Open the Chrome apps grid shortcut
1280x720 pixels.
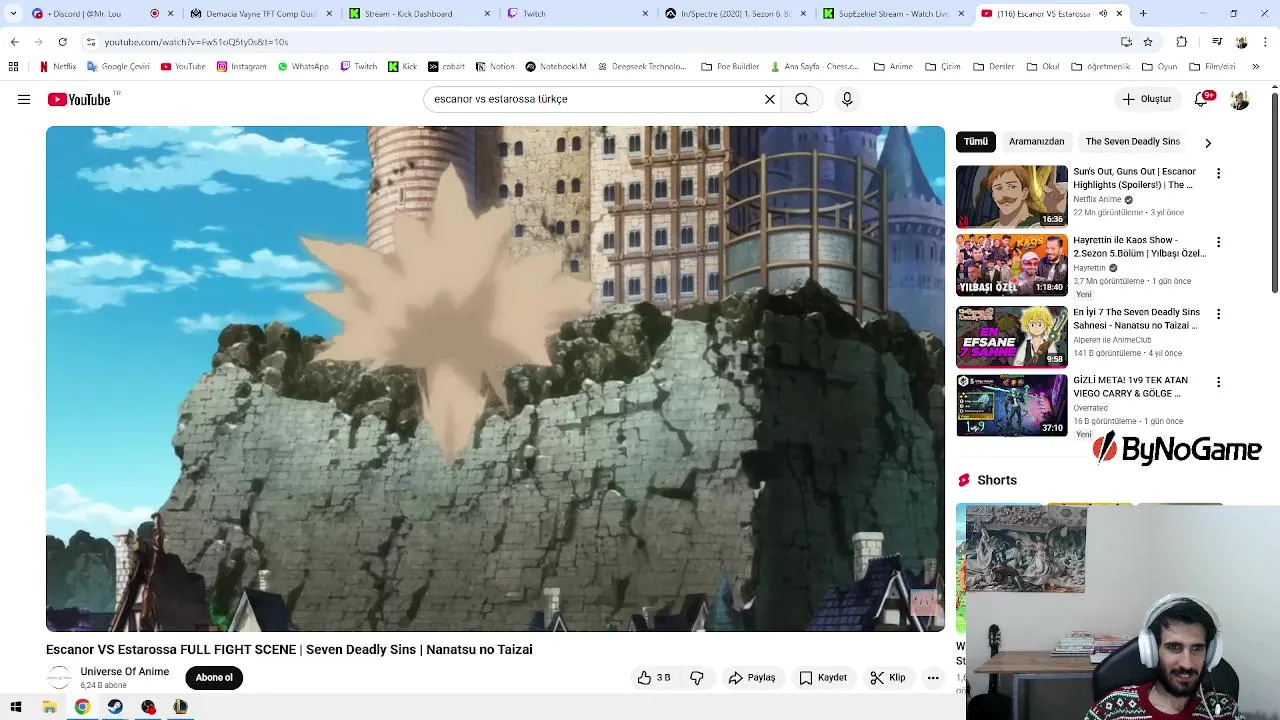click(x=13, y=67)
